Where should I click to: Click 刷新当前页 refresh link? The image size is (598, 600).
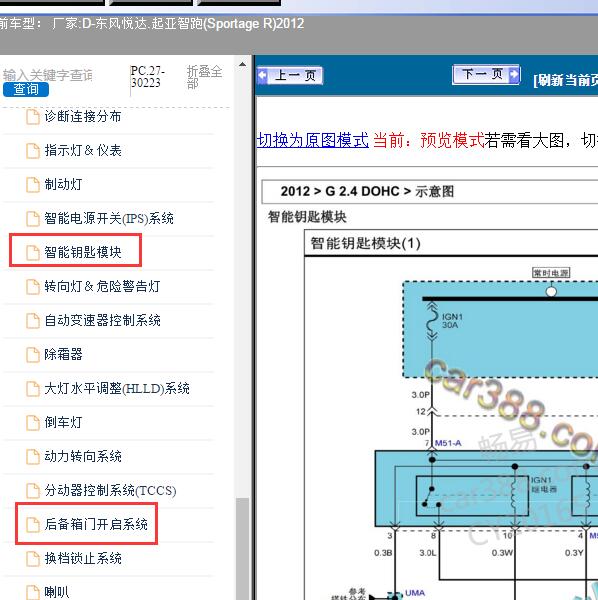[565, 80]
